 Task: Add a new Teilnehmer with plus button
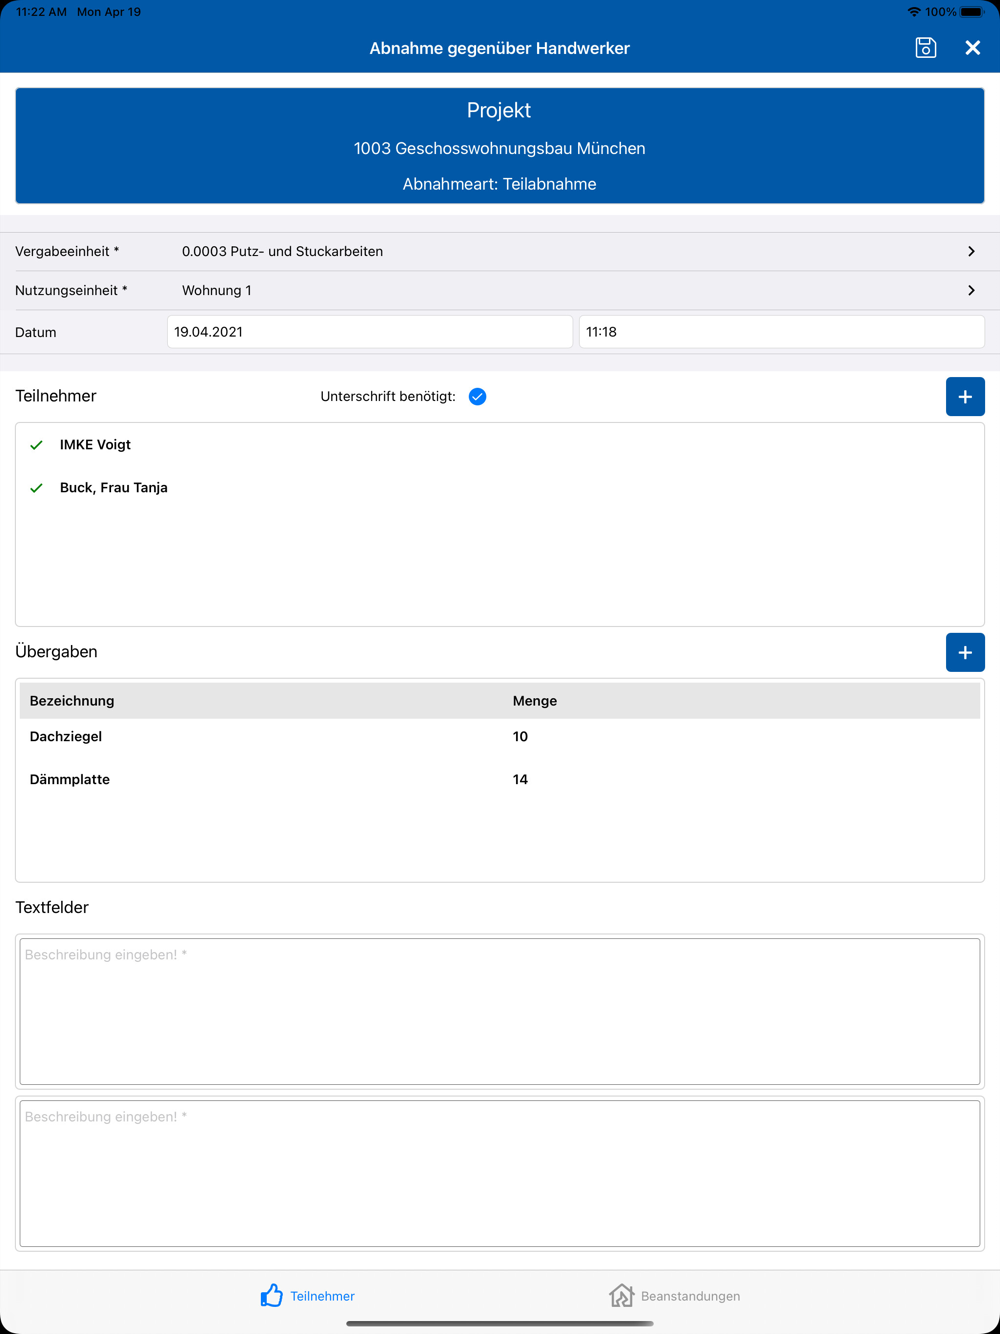(x=965, y=397)
